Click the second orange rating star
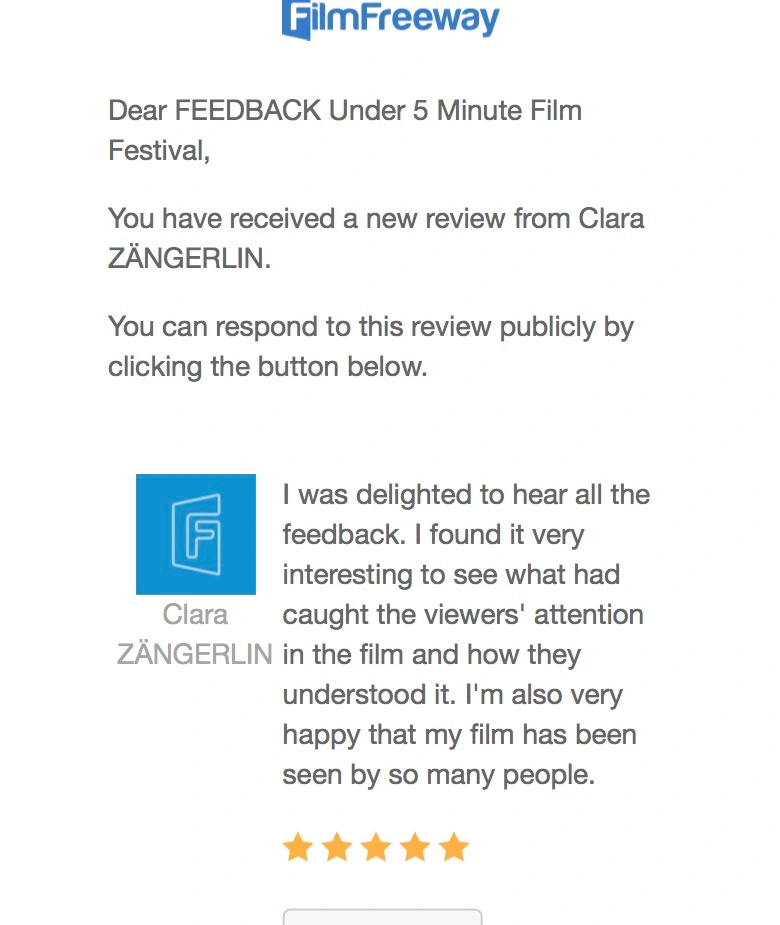This screenshot has height=925, width=780. click(x=337, y=848)
